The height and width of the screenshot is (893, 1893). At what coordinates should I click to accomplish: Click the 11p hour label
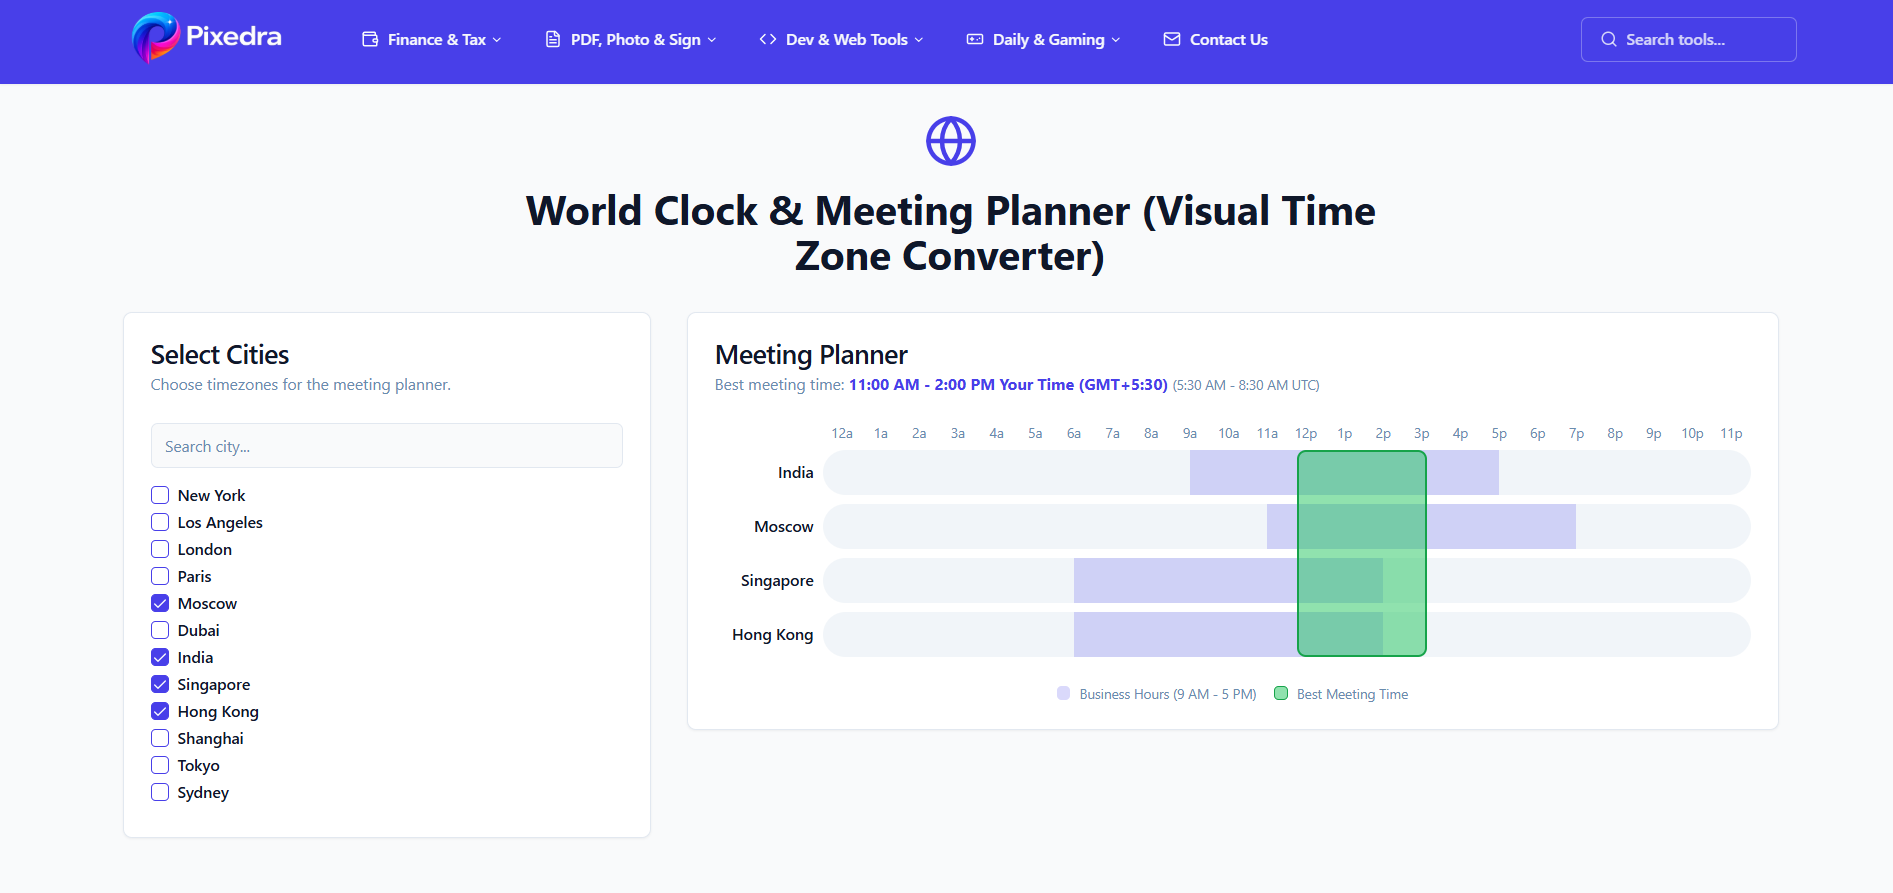pyautogui.click(x=1731, y=433)
